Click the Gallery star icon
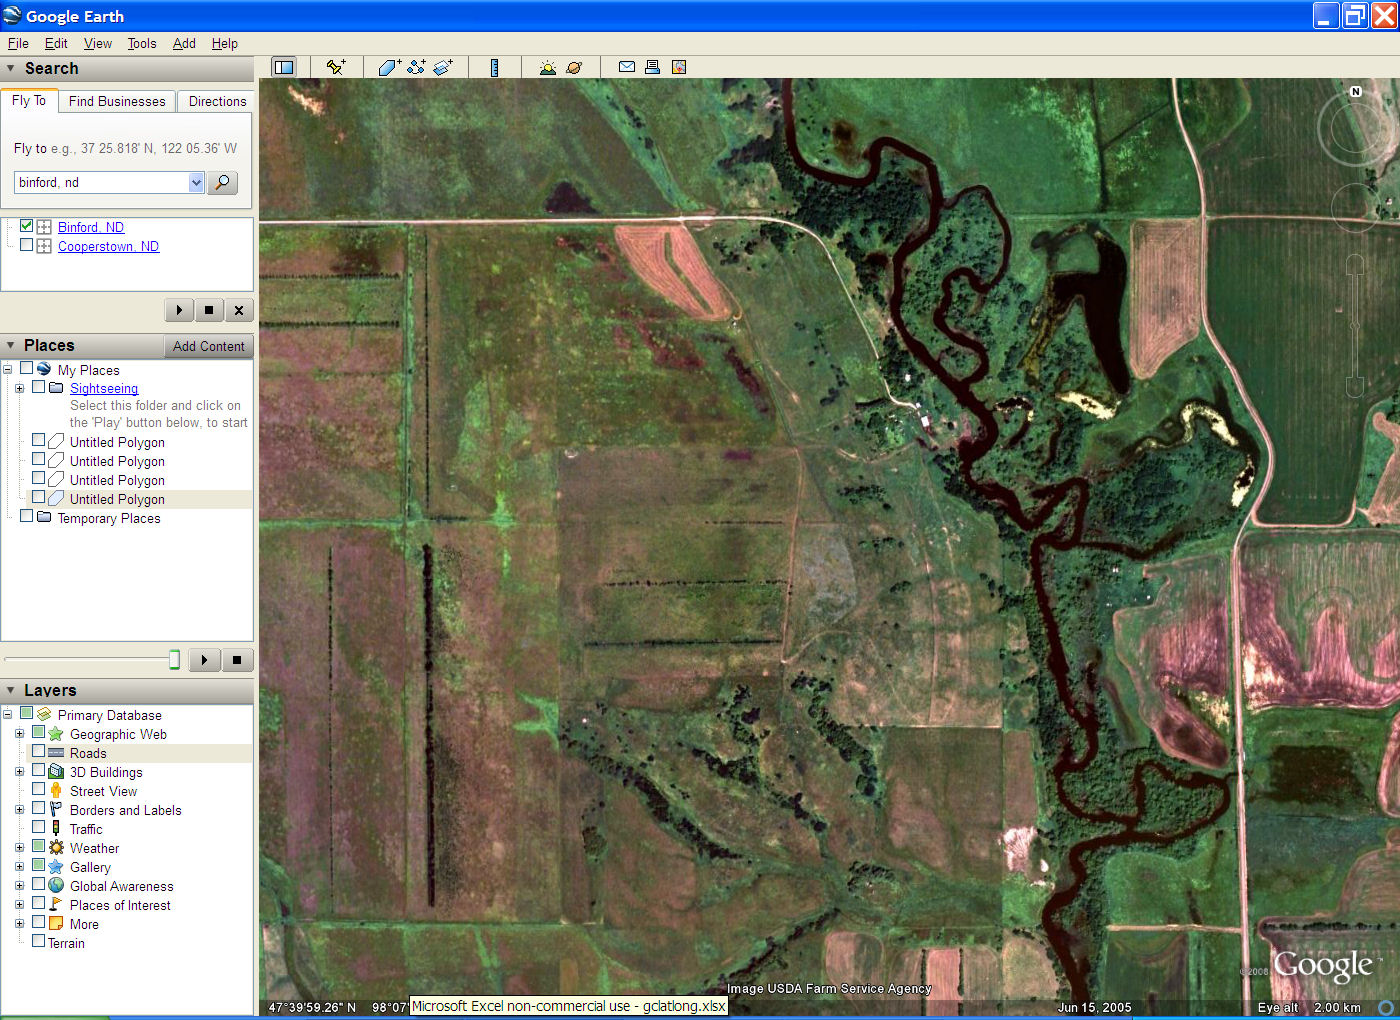Image resolution: width=1400 pixels, height=1020 pixels. (x=56, y=867)
